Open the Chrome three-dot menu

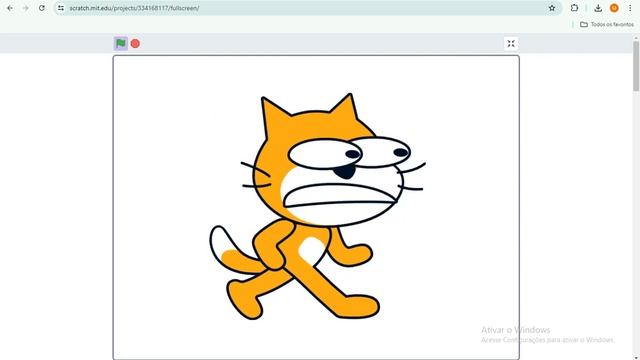630,8
